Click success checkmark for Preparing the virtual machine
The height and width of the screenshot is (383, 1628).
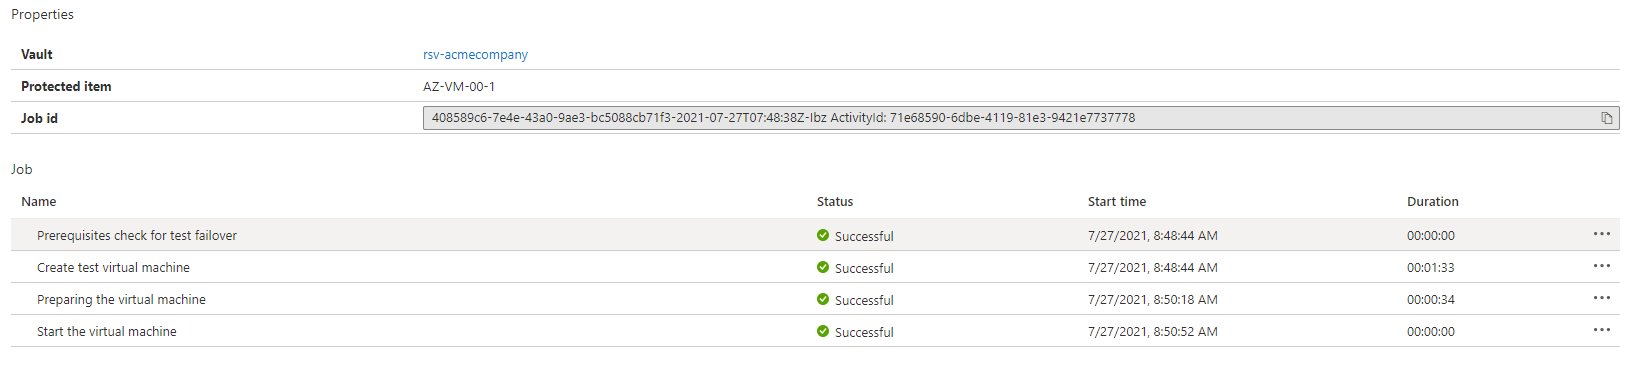[823, 299]
